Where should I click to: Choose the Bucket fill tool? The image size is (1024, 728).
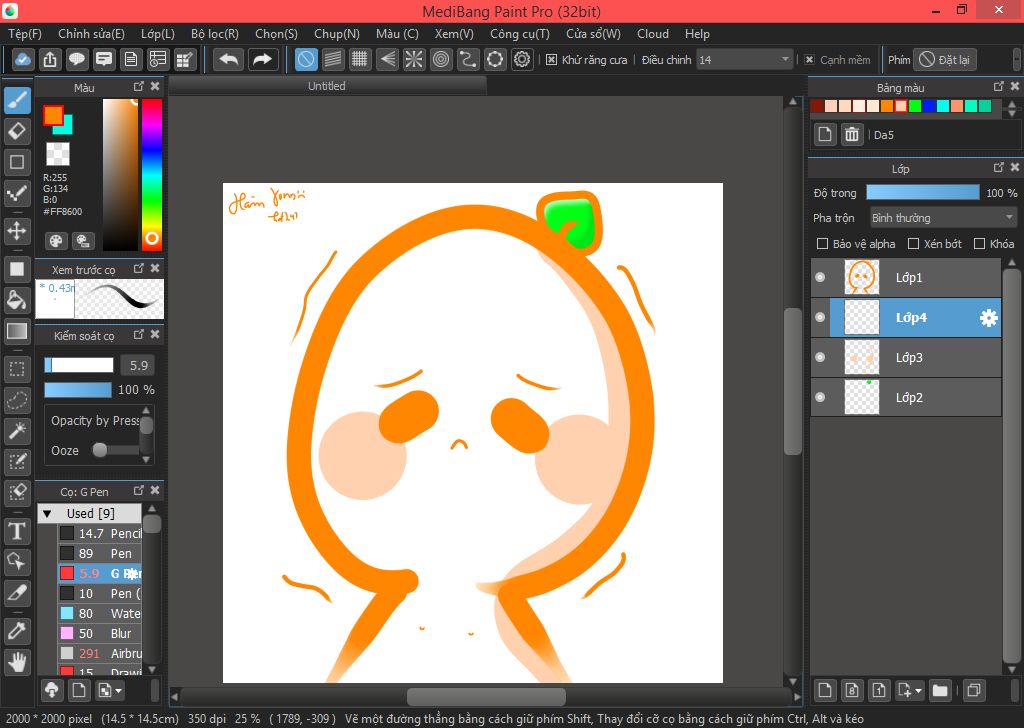(17, 300)
